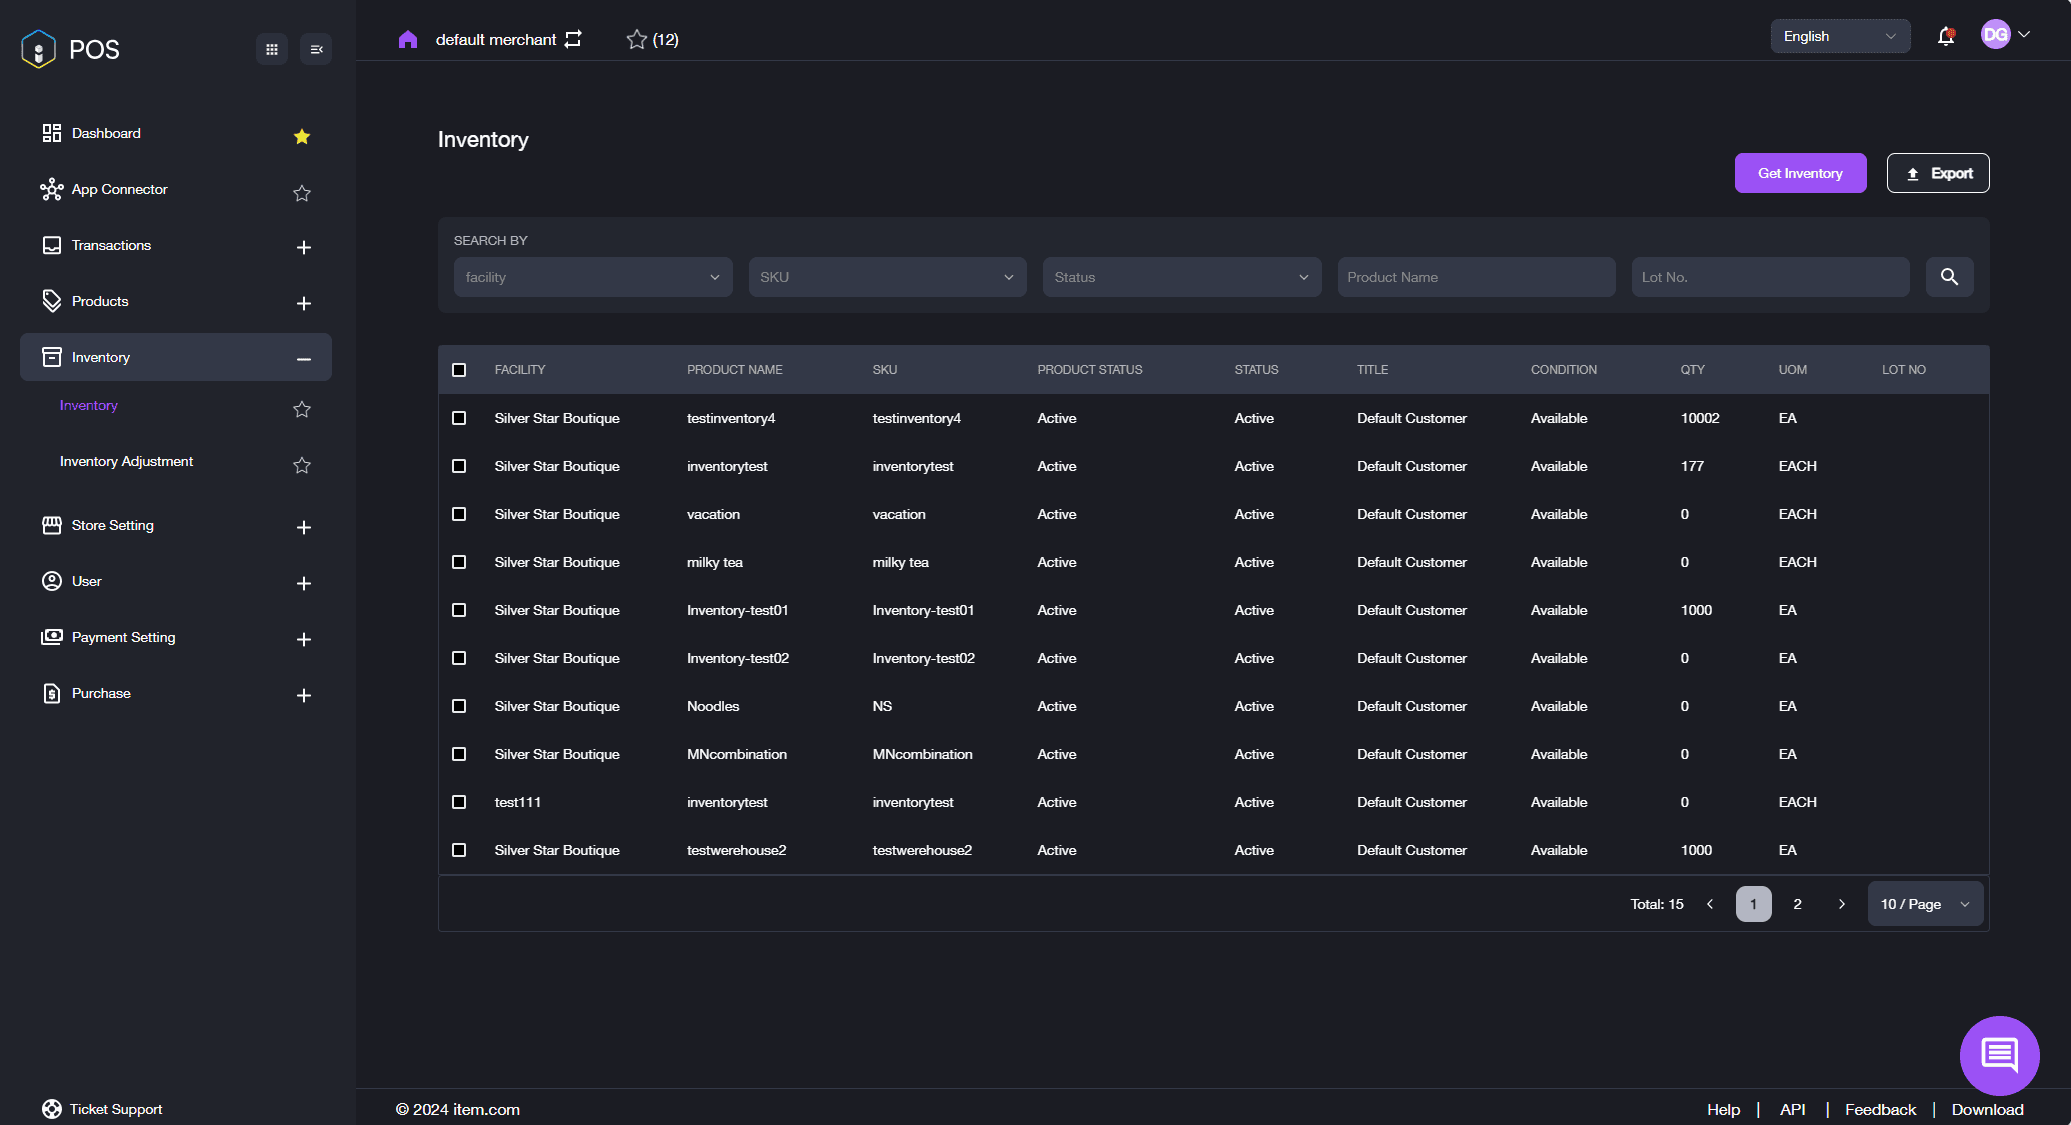Viewport: 2071px width, 1125px height.
Task: Open the Status filter dropdown
Action: pos(1182,277)
